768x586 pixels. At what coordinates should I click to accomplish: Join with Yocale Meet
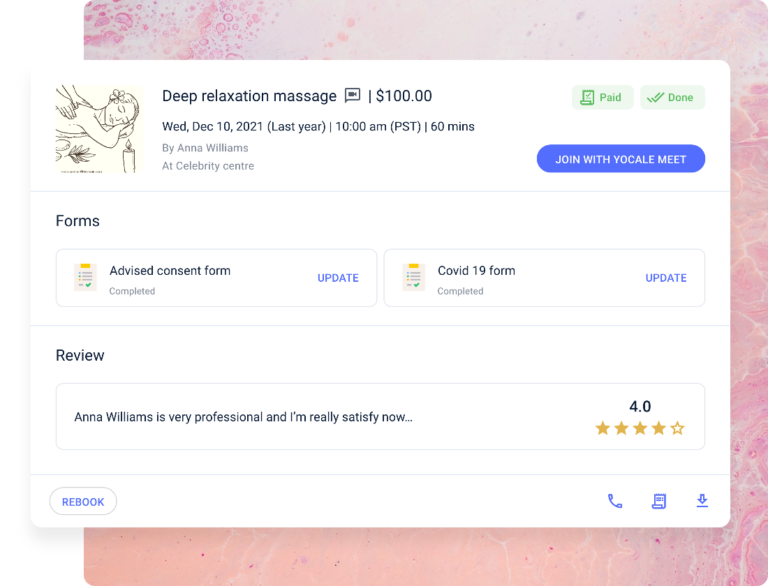click(x=621, y=159)
